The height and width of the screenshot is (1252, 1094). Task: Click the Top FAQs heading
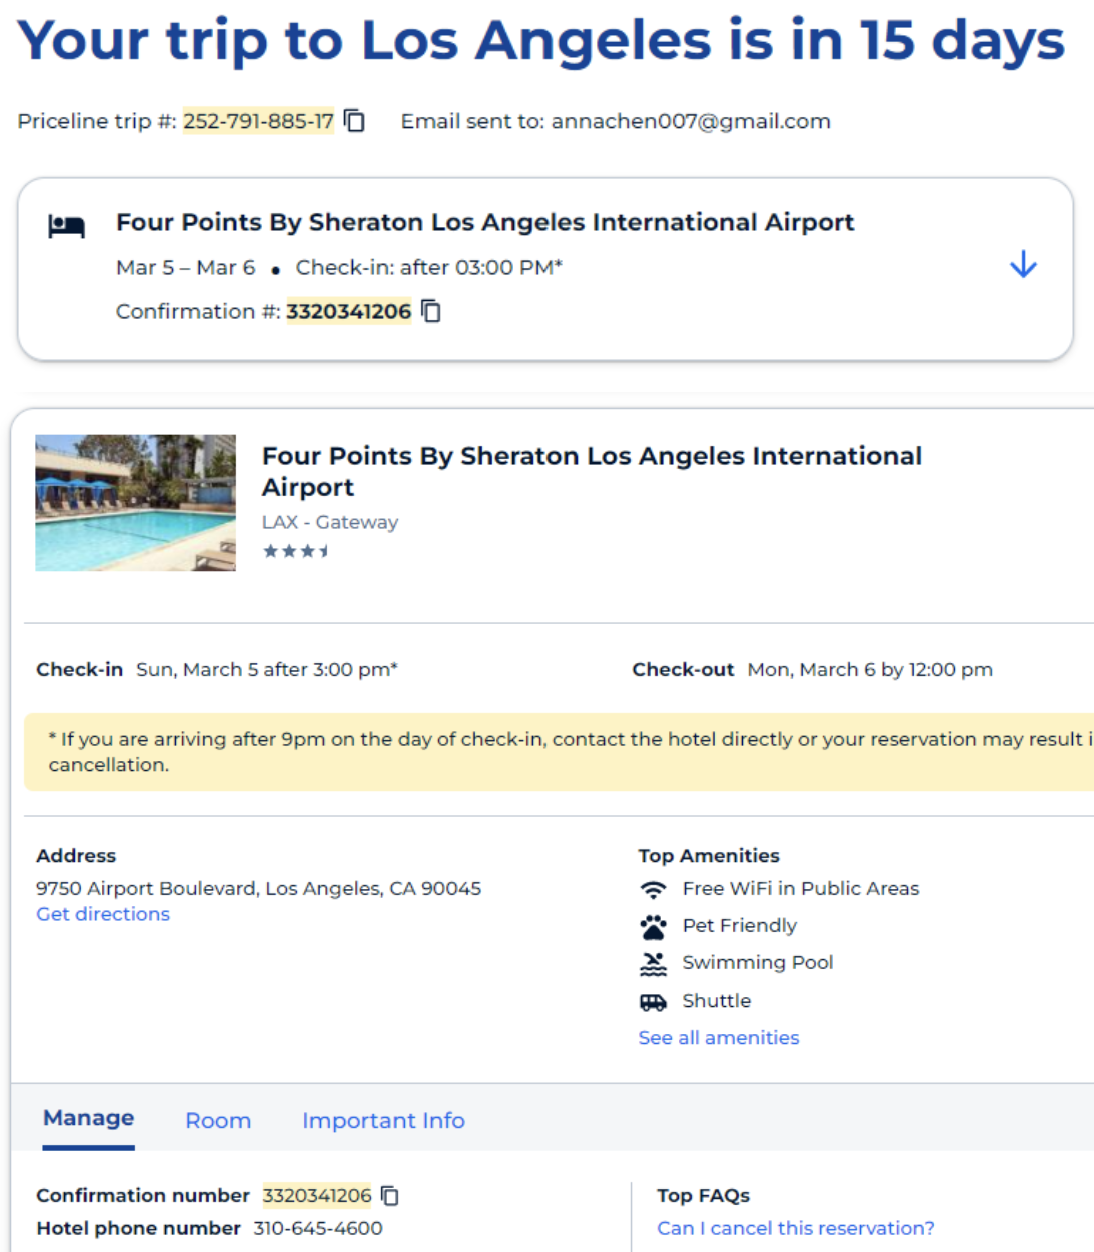[x=703, y=1195]
